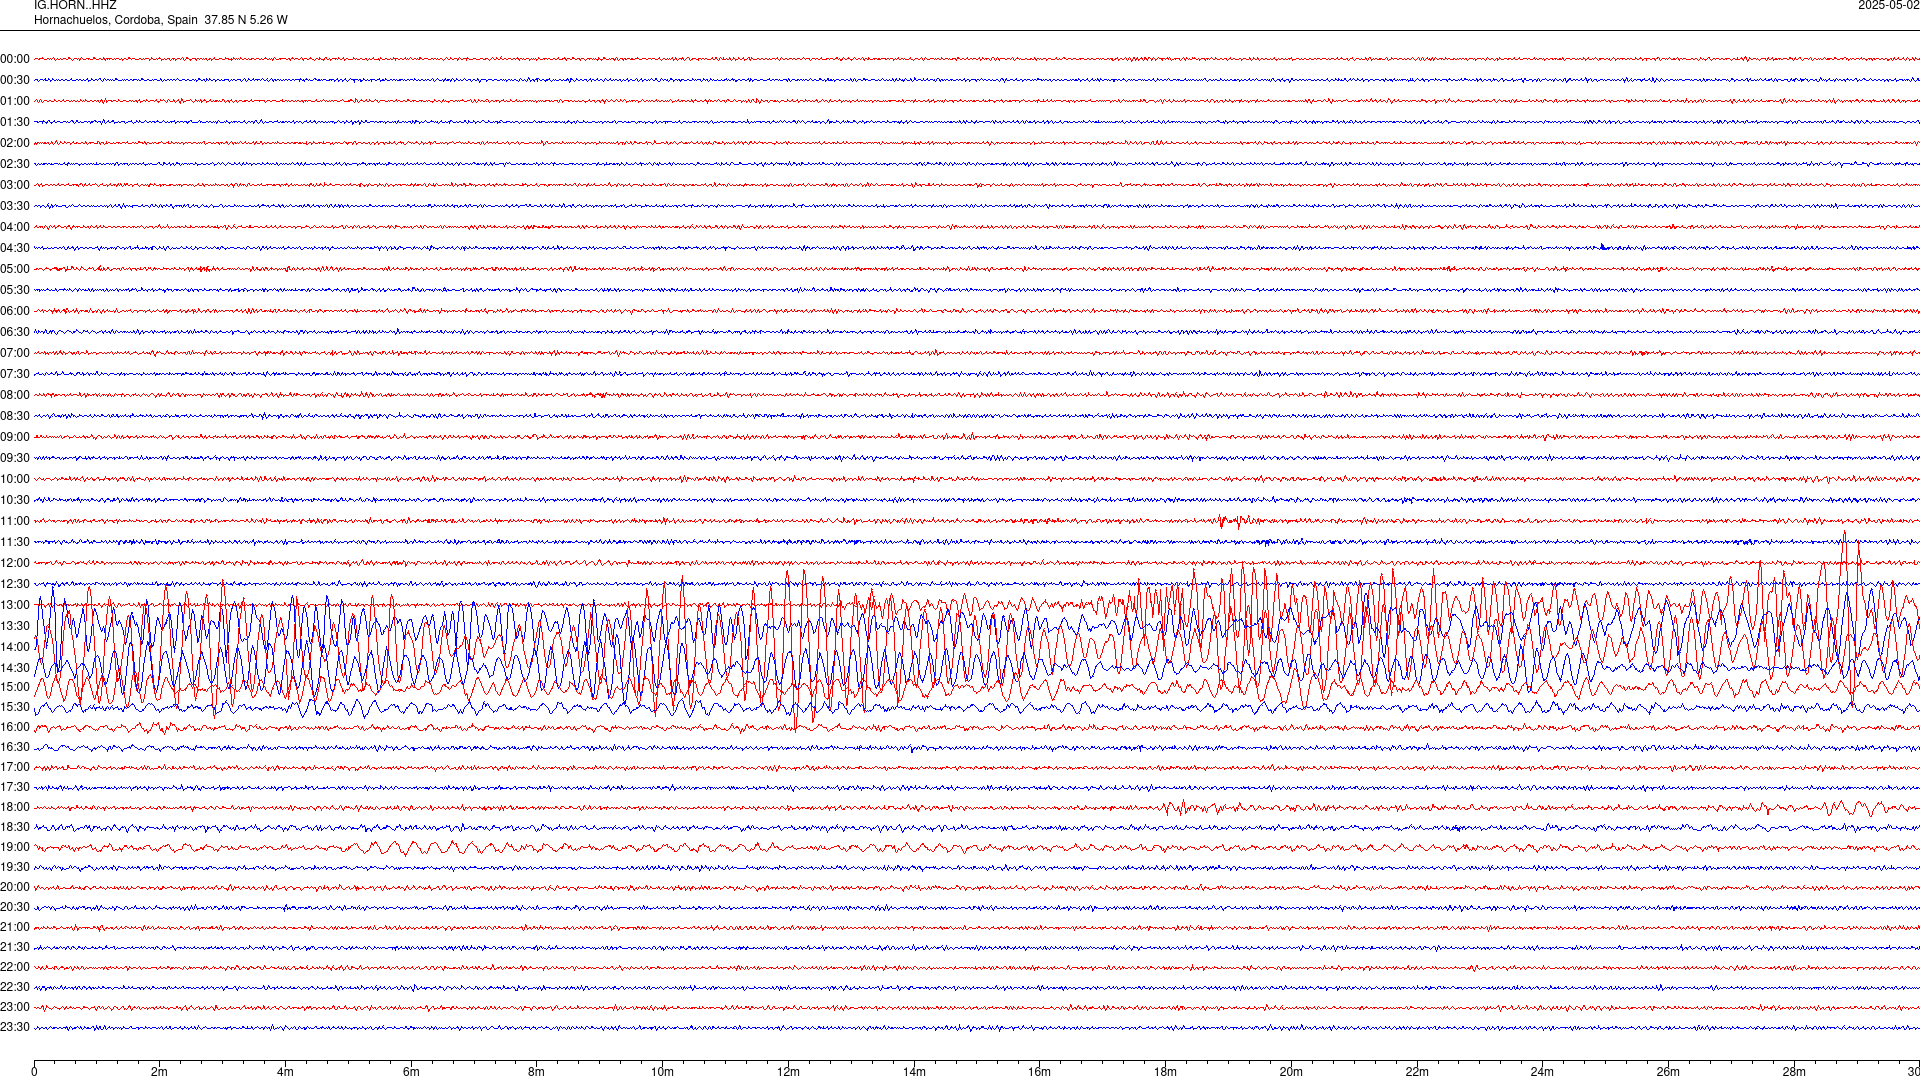Screen dimensions: 1920x1080
Task: Select the 06:00 time row label
Action: click(15, 311)
